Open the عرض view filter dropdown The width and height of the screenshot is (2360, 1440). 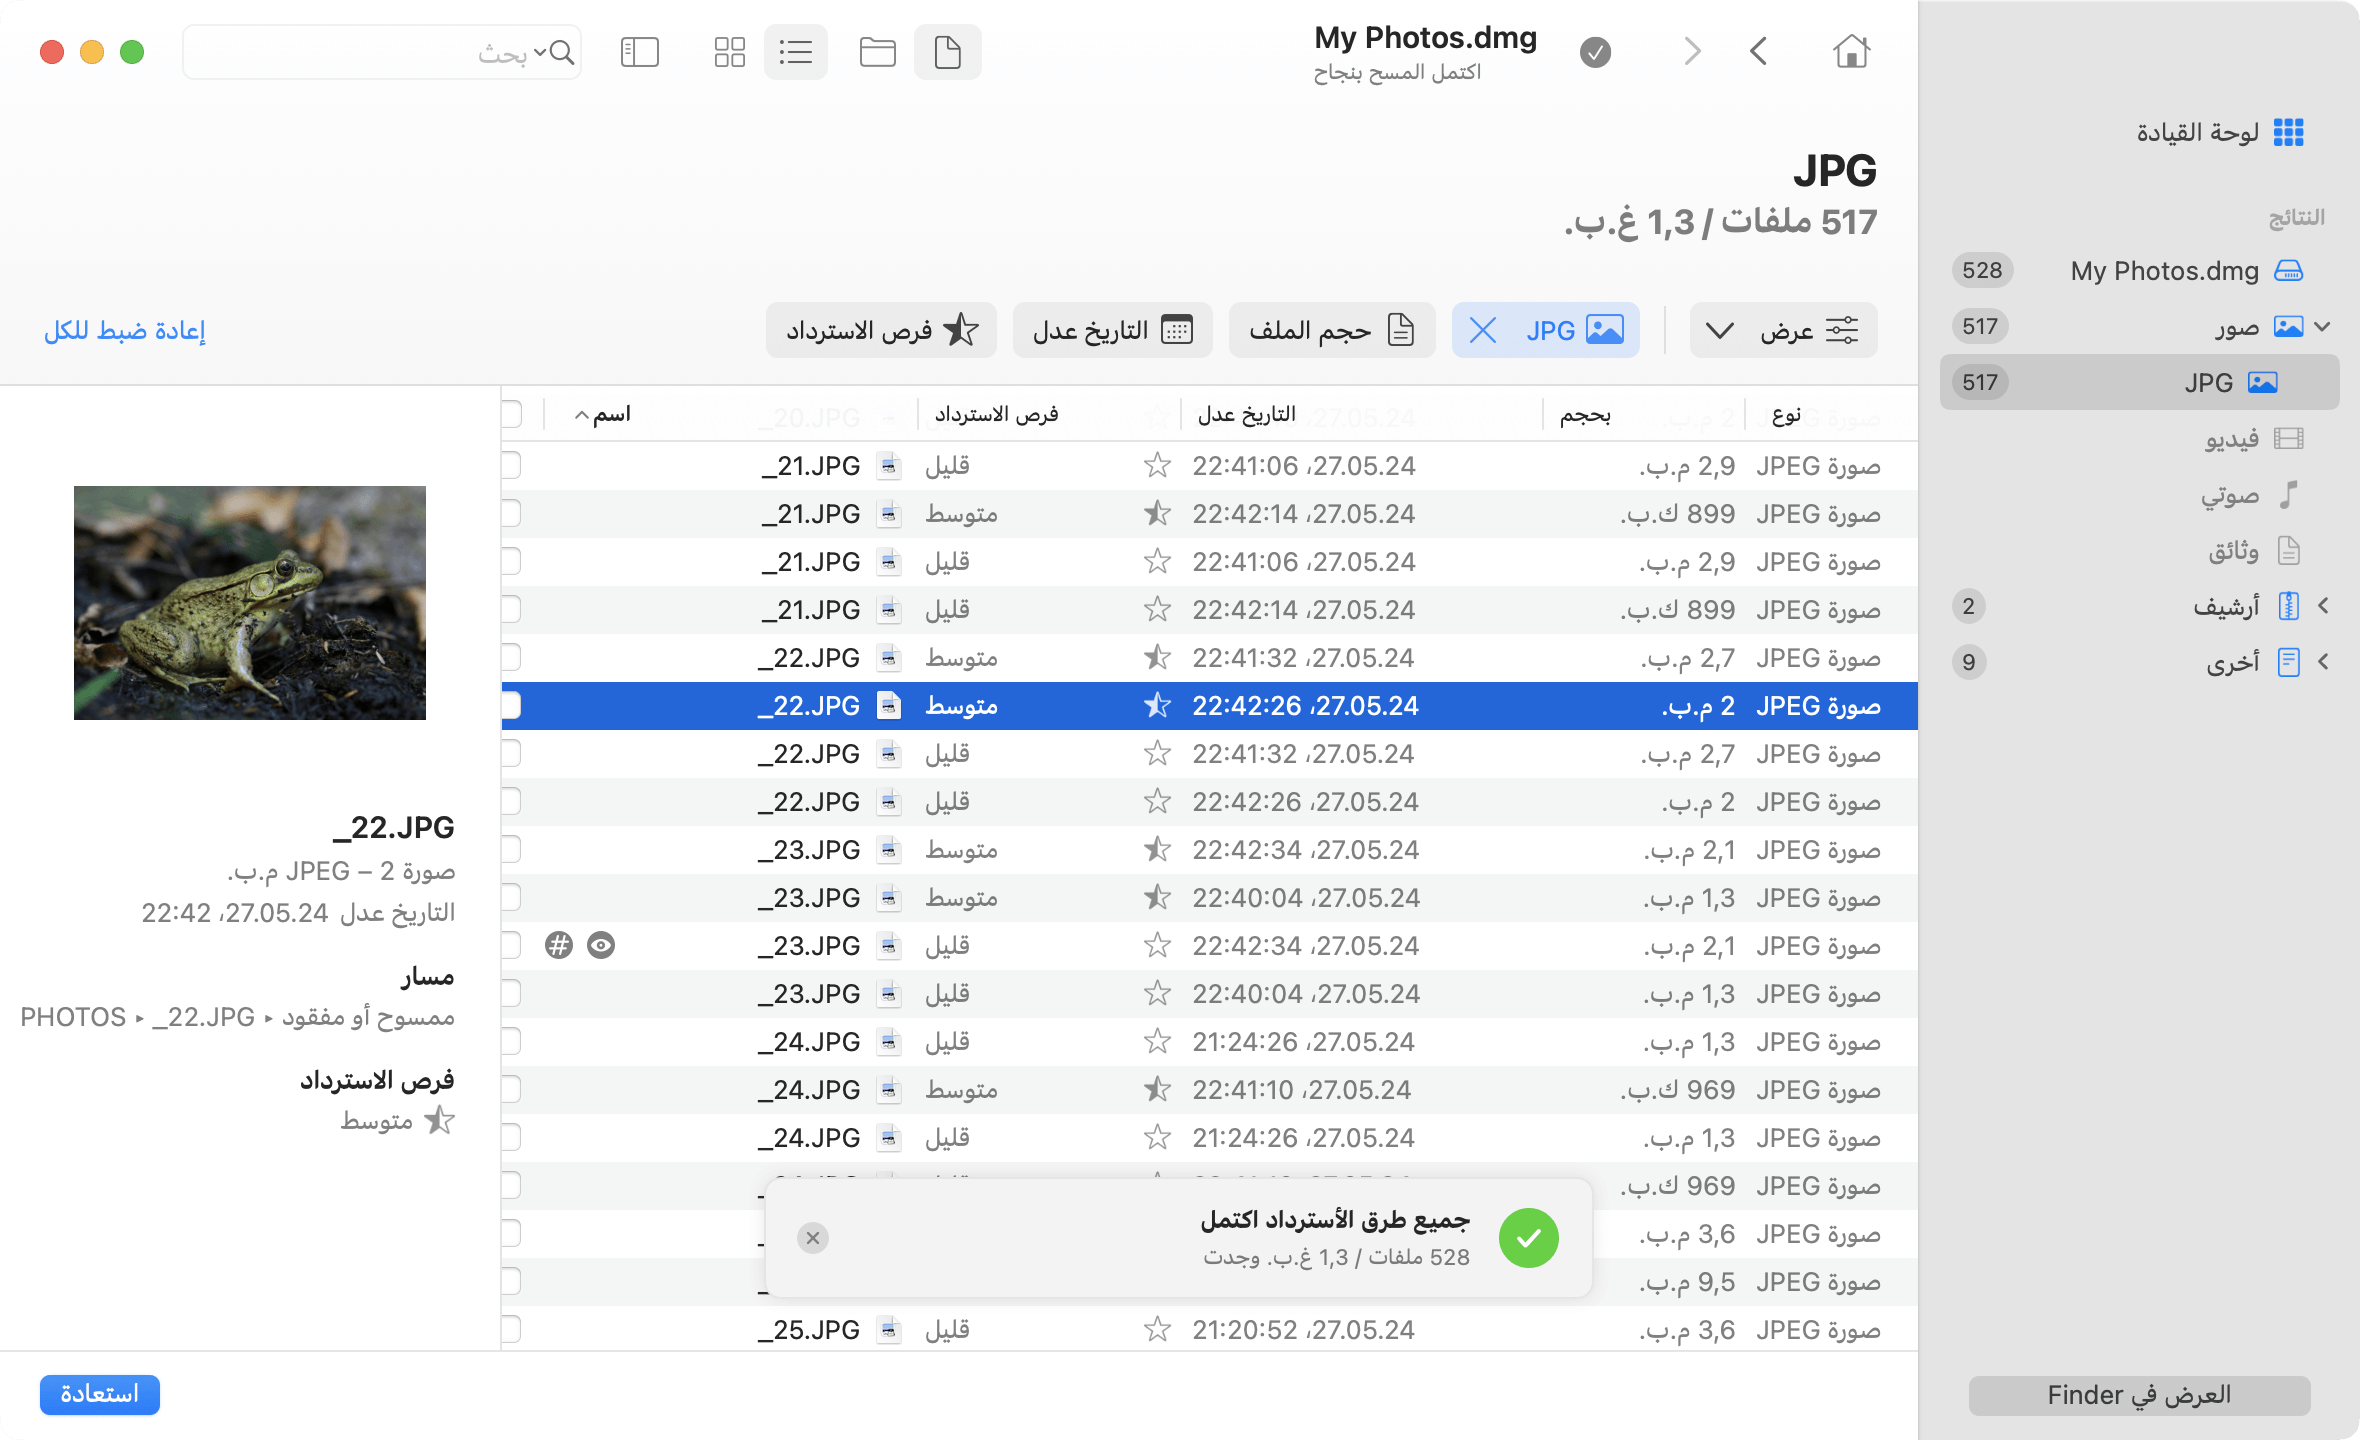[x=1783, y=330]
